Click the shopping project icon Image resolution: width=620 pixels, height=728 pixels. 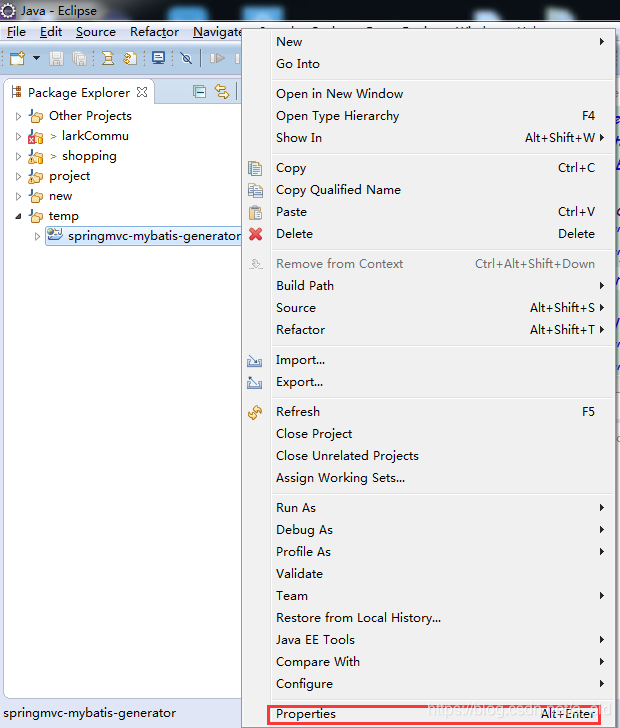[36, 156]
